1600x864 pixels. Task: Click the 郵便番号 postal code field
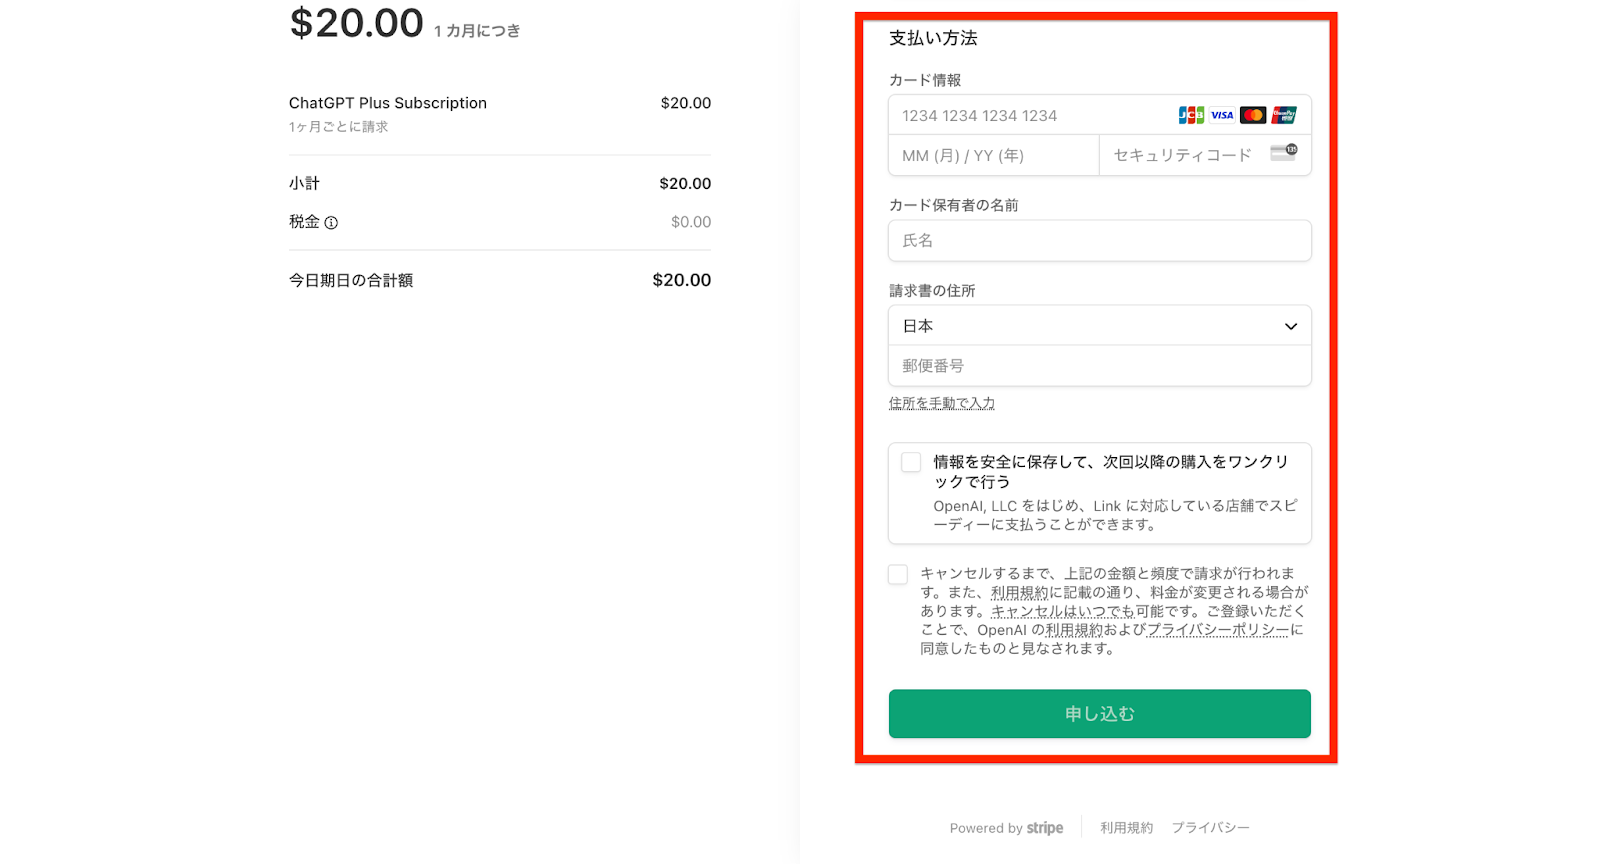click(x=1100, y=366)
